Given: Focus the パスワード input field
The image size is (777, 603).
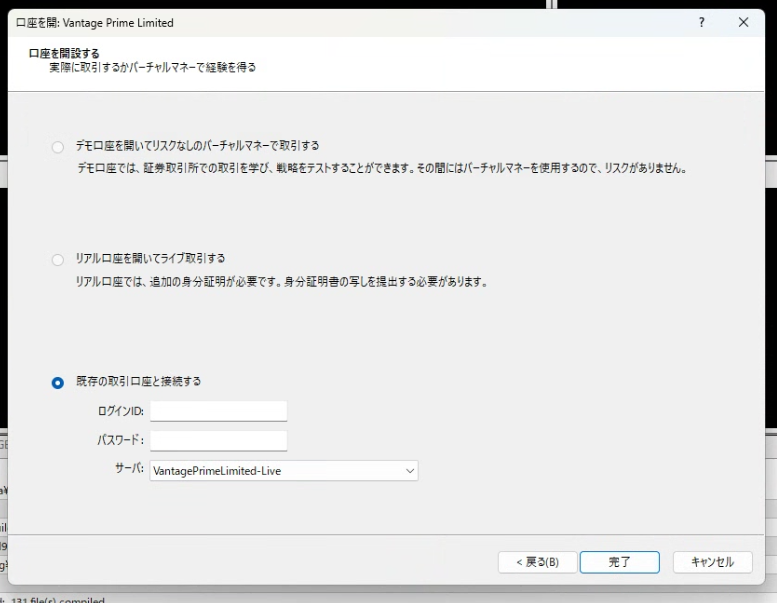Looking at the screenshot, I should point(219,440).
